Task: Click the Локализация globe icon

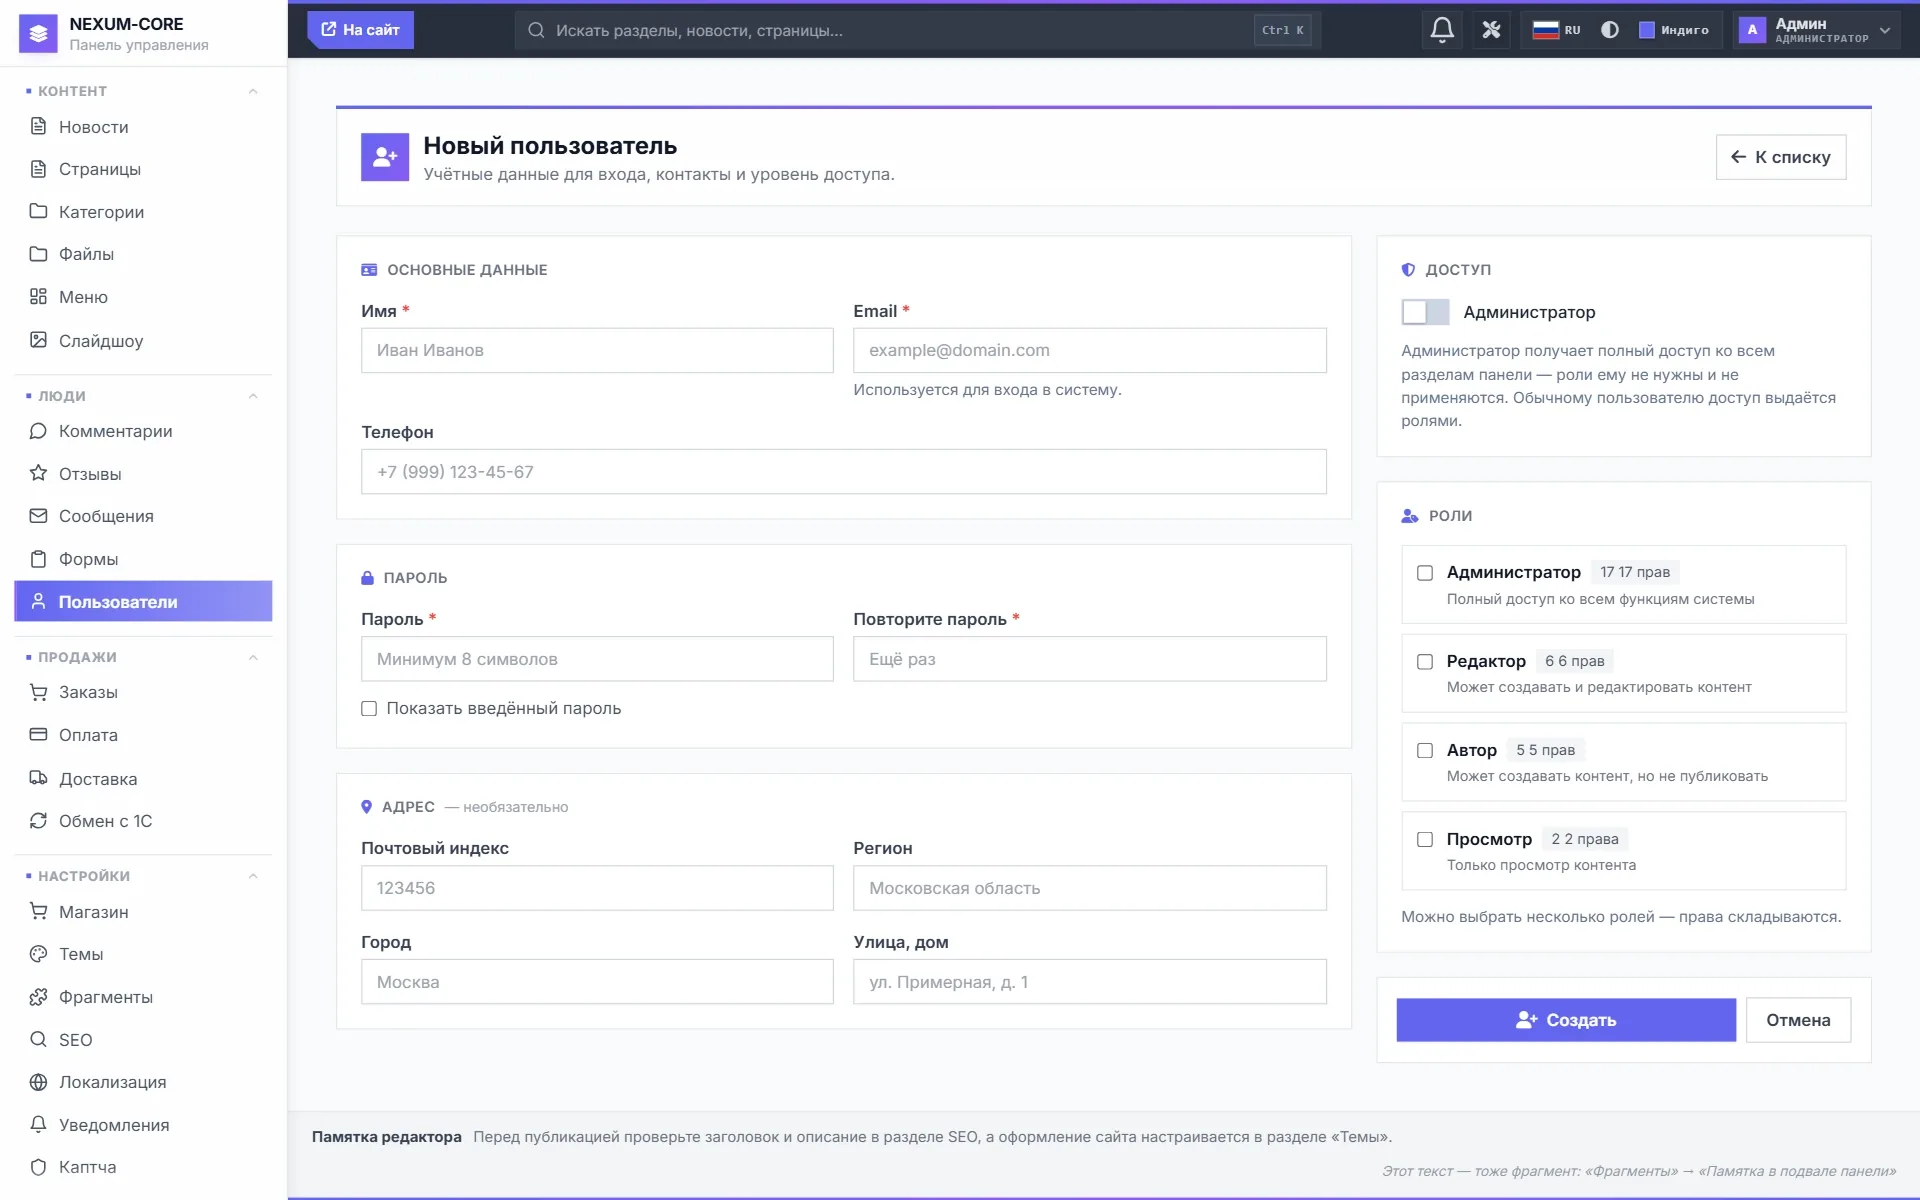Action: pyautogui.click(x=38, y=1082)
